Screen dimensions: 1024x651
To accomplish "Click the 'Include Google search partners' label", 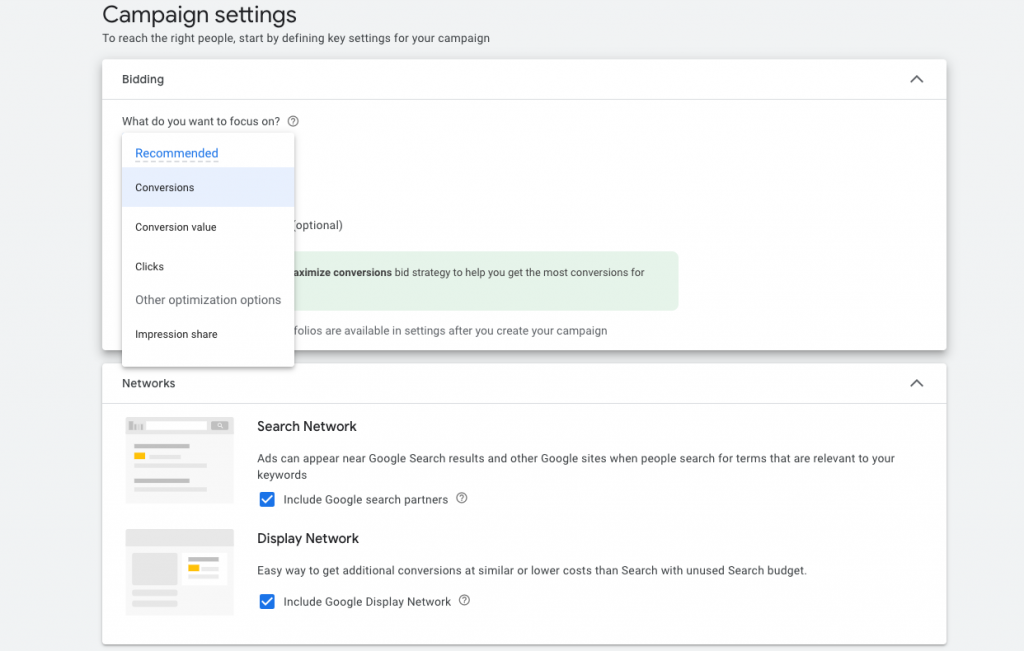I will point(366,500).
